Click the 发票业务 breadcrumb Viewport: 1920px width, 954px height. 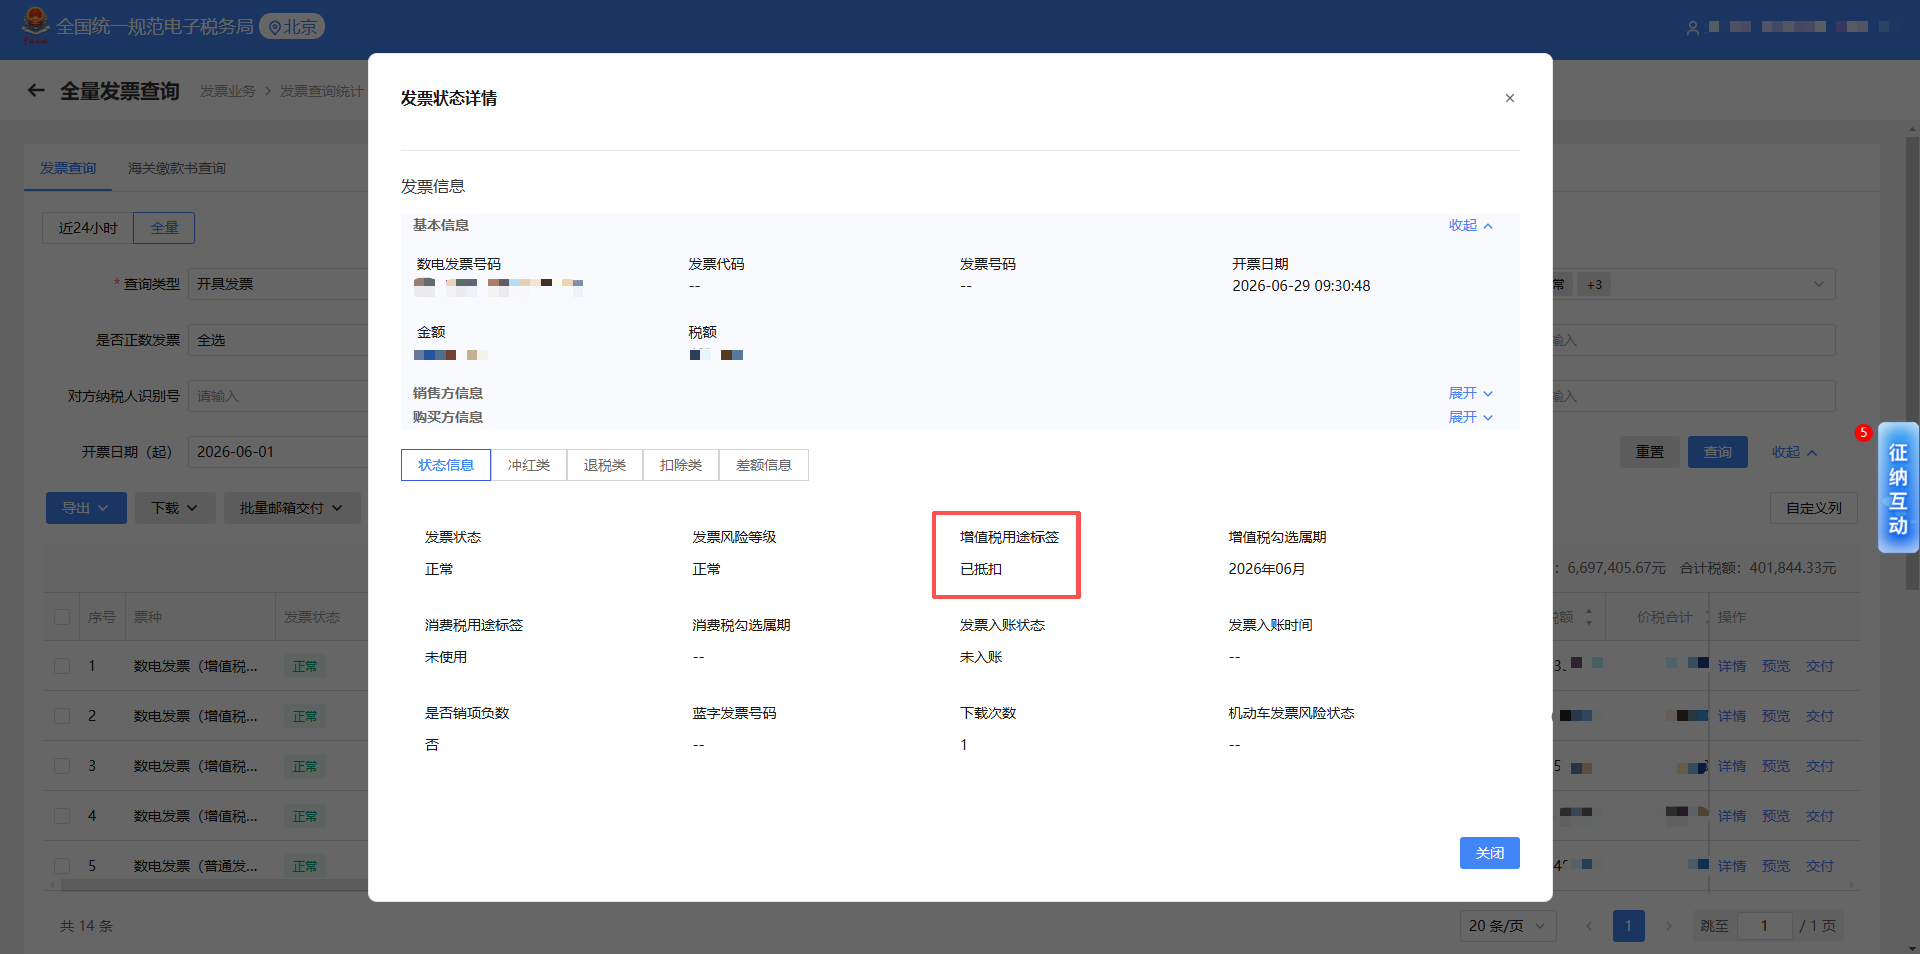[227, 91]
